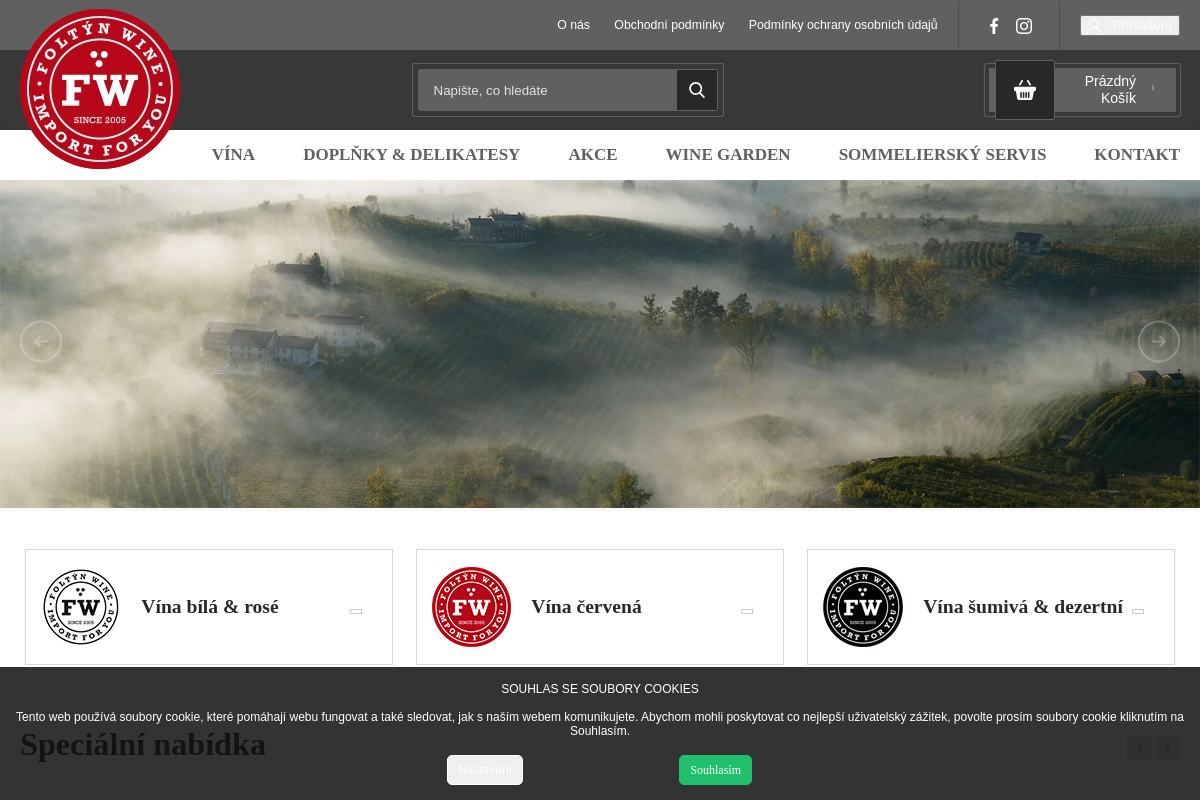Image resolution: width=1200 pixels, height=800 pixels.
Task: Click the Vína bílá & rosé title
Action: click(210, 607)
